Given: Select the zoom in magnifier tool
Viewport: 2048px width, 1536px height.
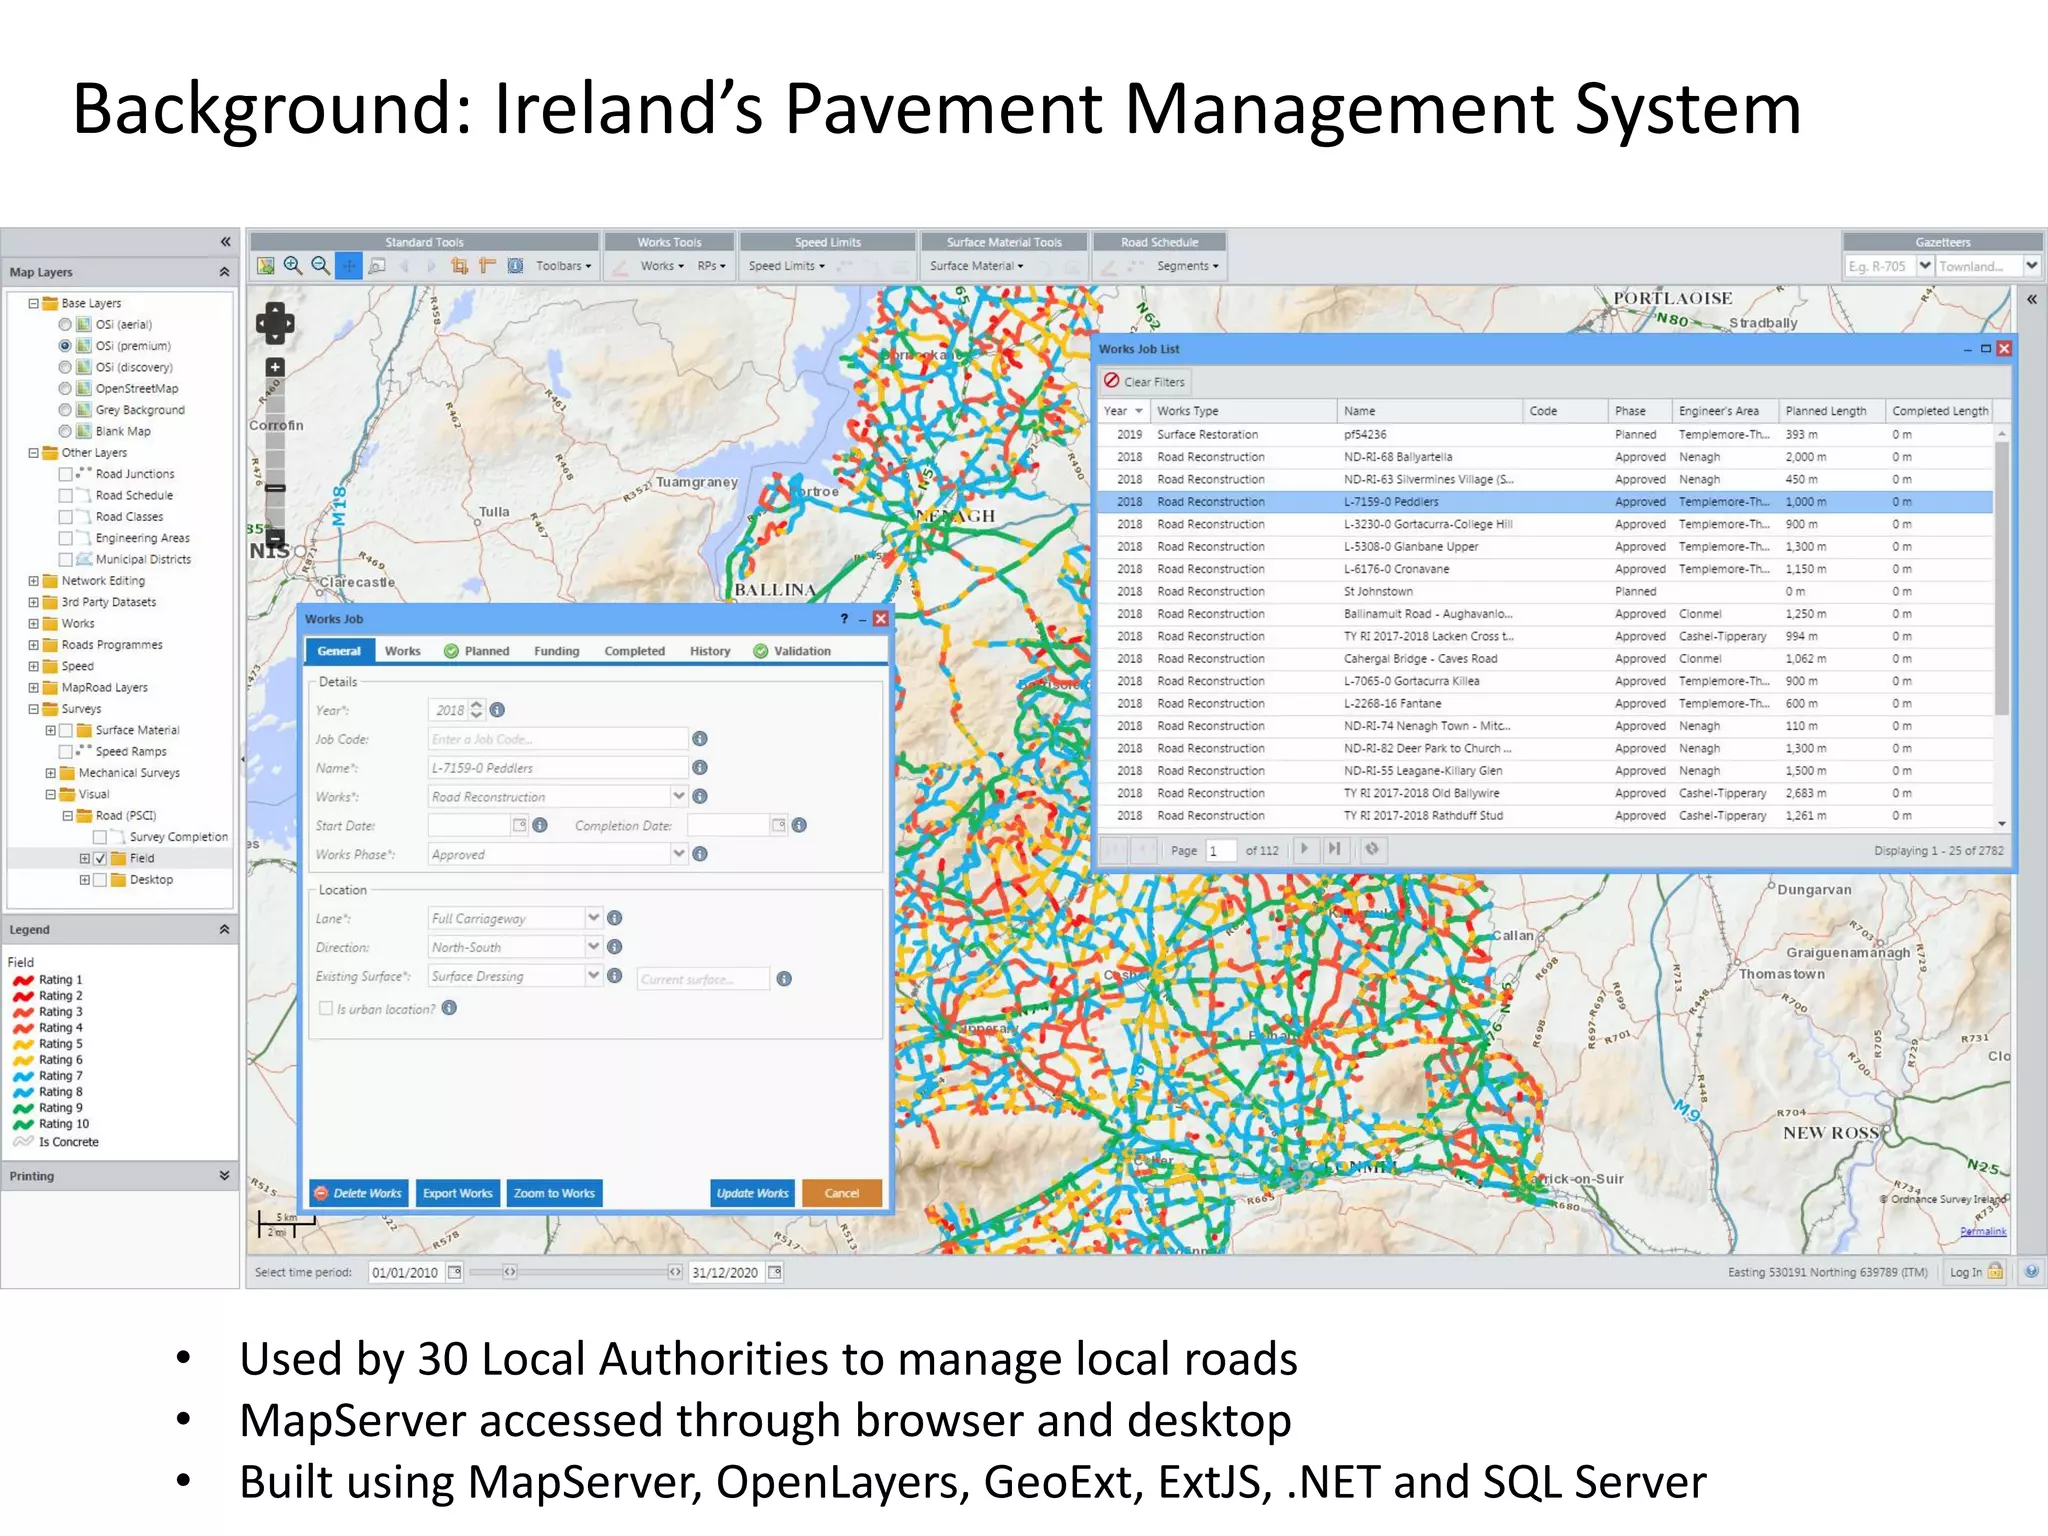Looking at the screenshot, I should coord(293,265).
